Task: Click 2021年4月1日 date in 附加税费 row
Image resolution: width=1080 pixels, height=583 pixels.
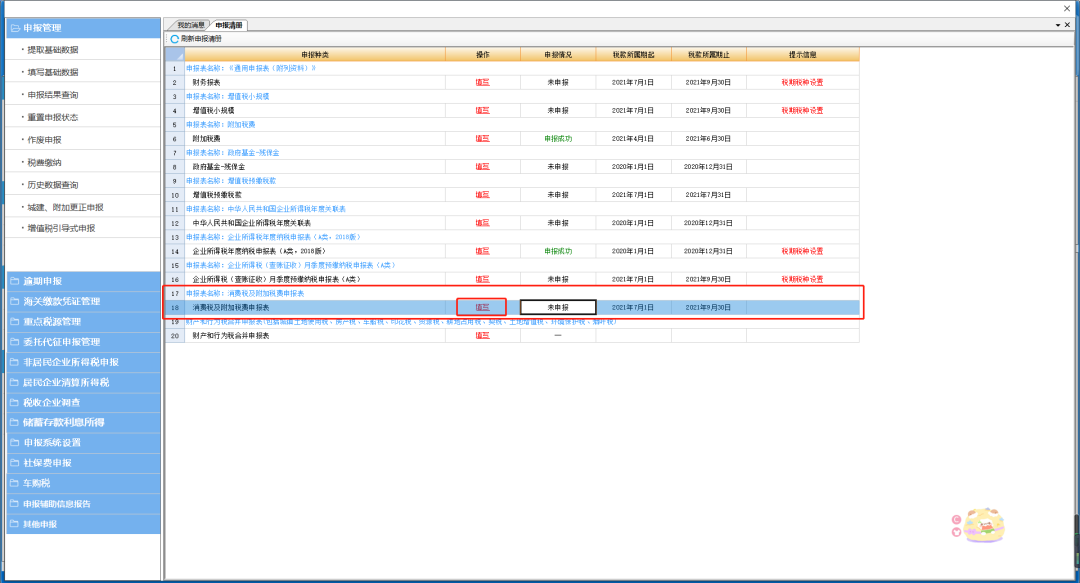Action: point(633,139)
